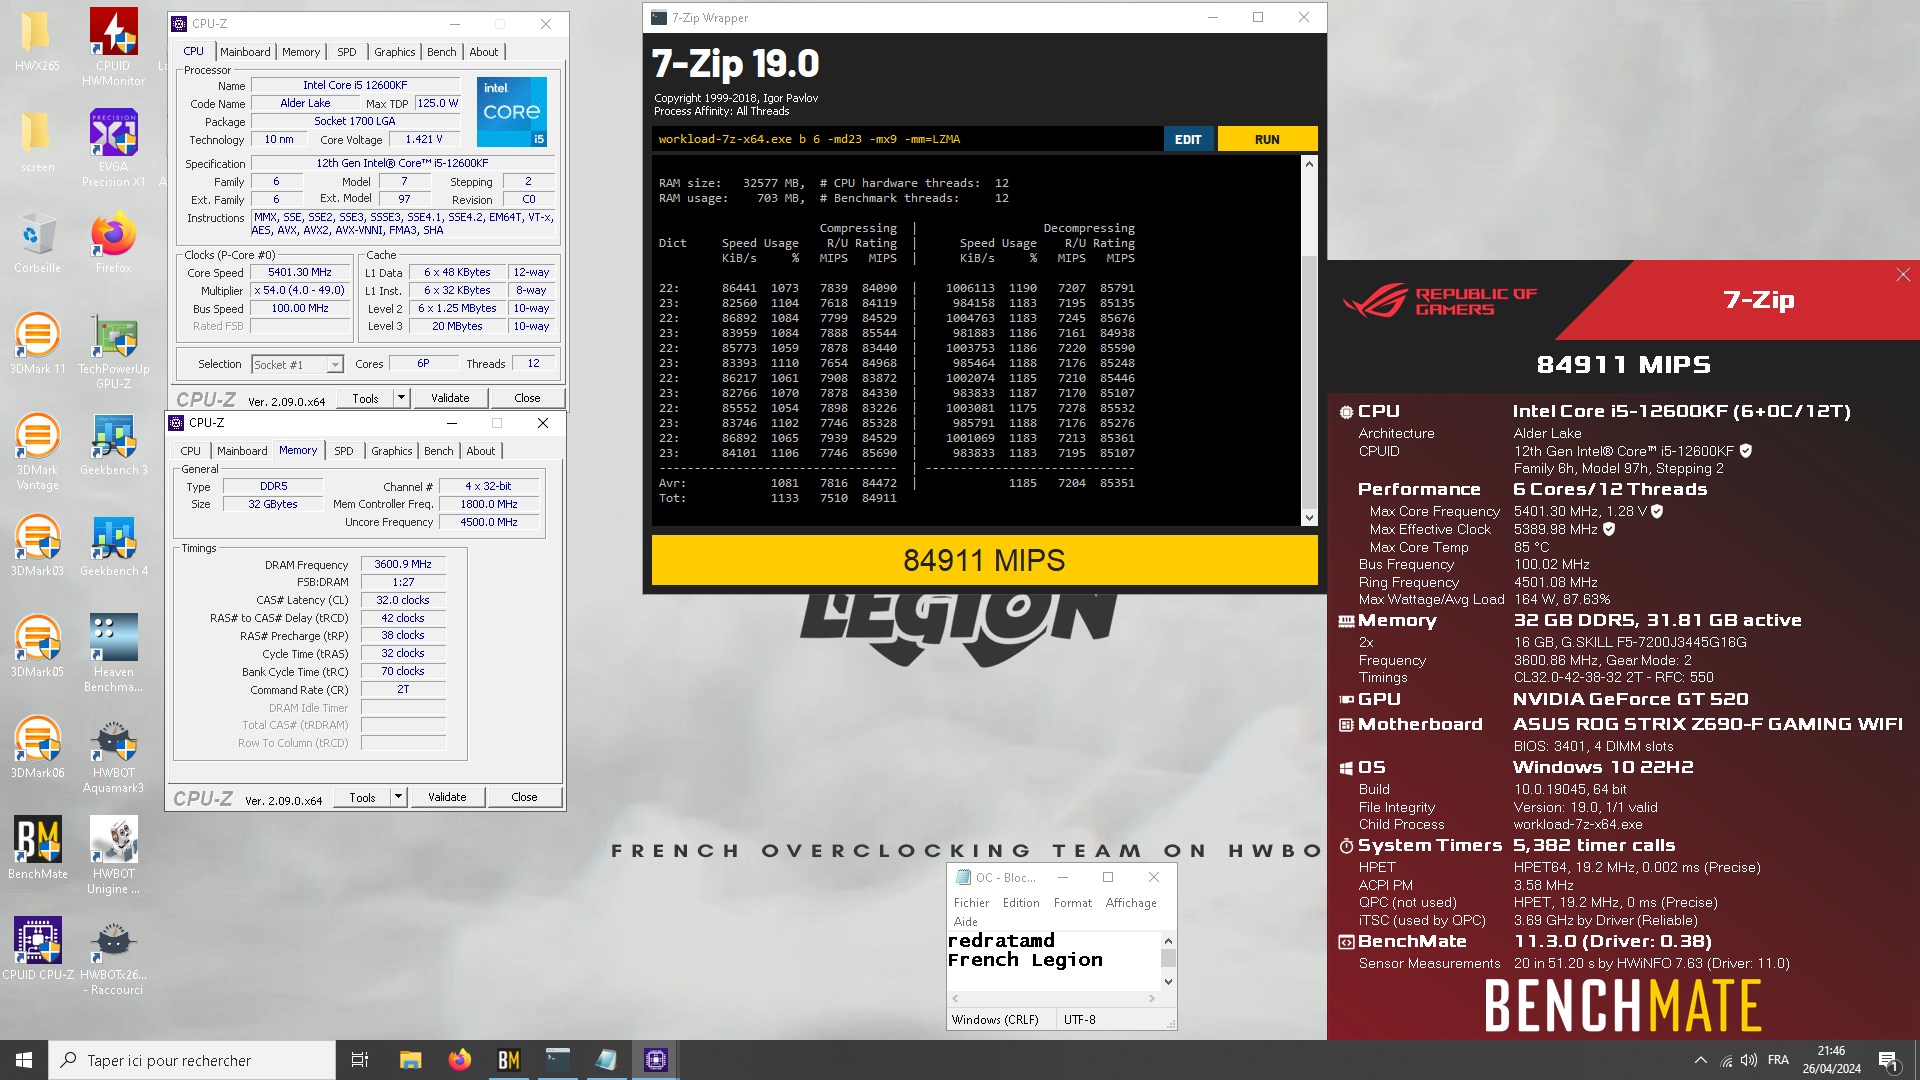Launch Firefox from desktop
Viewport: 1920px width, 1080px height.
click(x=113, y=242)
